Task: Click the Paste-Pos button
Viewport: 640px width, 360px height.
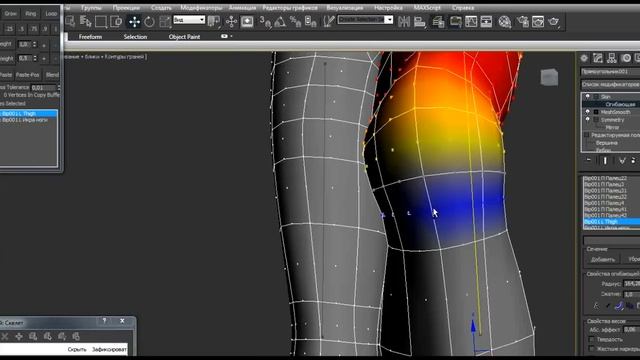Action: tap(27, 75)
